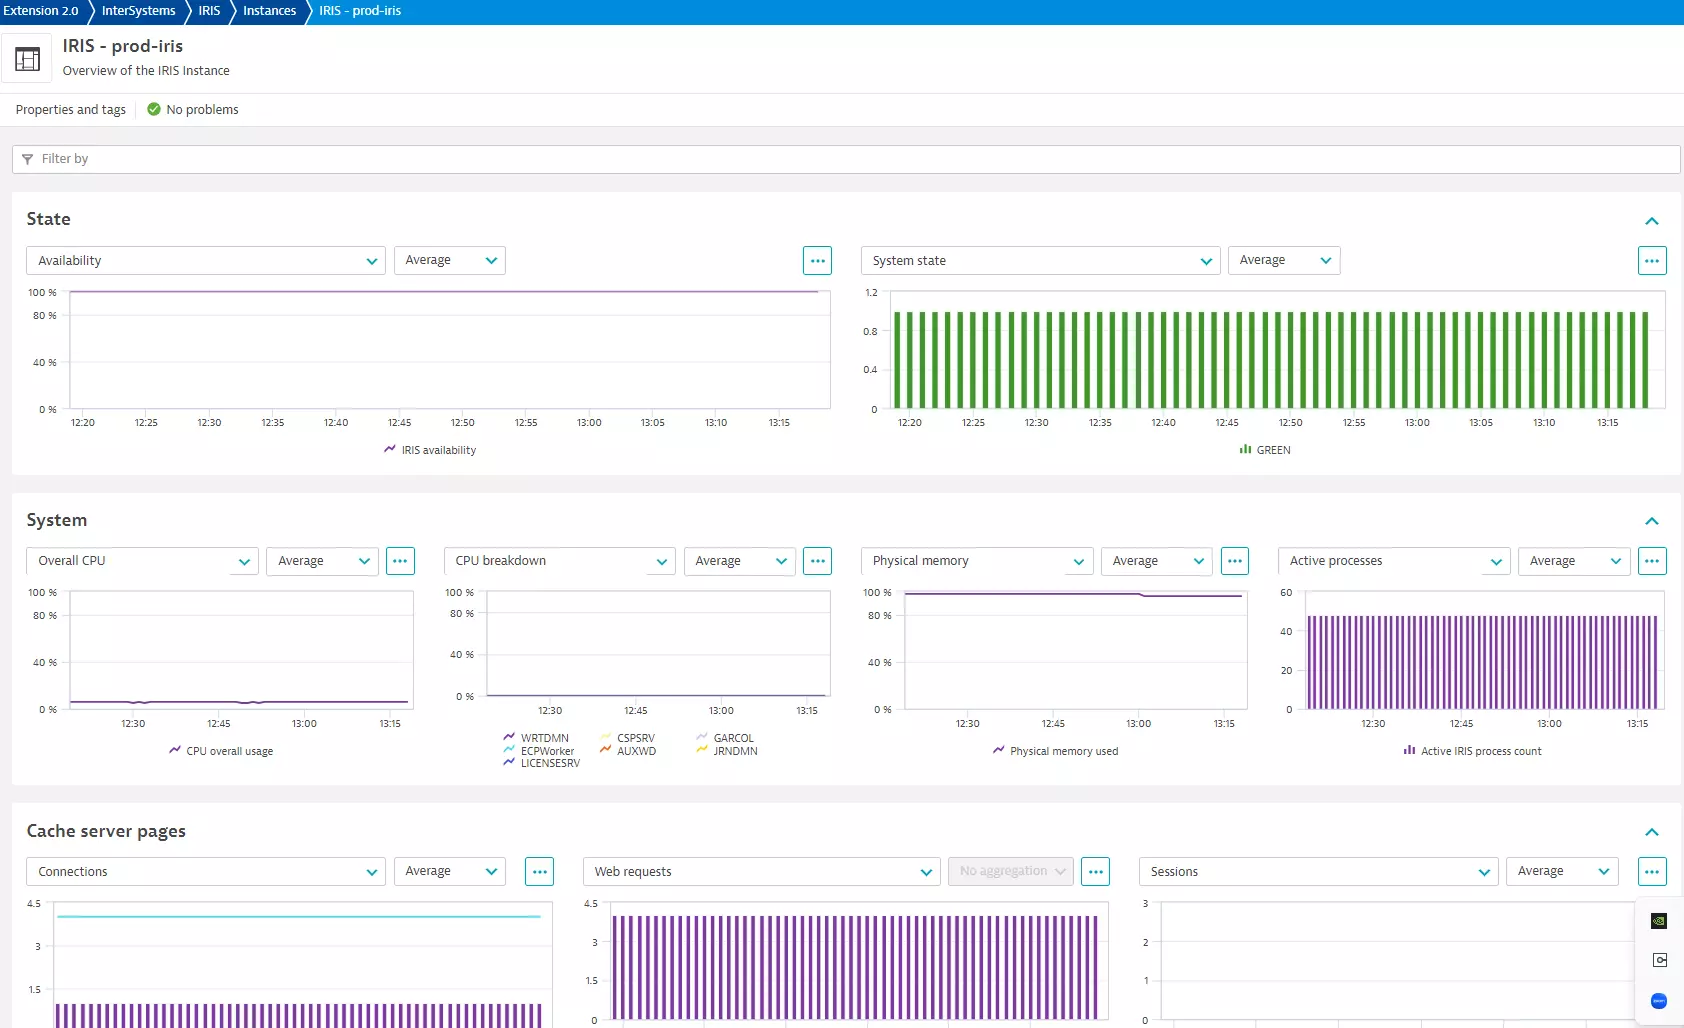Toggle the GREEN series under System state chart
This screenshot has height=1028, width=1684.
[1264, 449]
